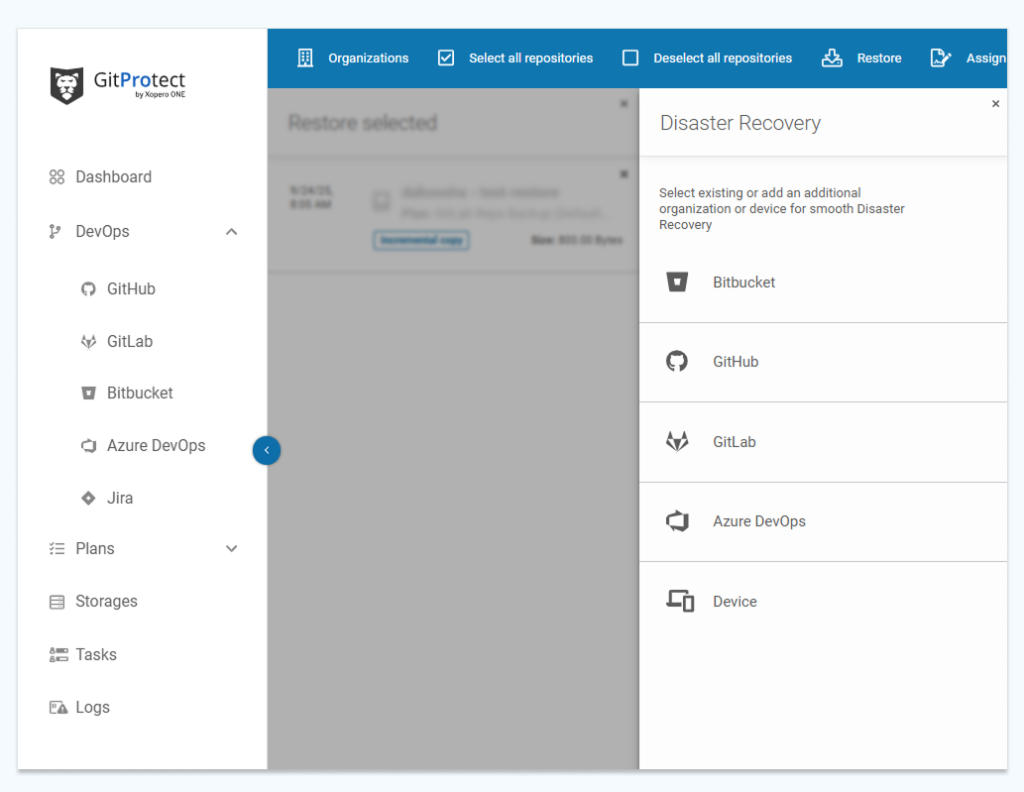The image size is (1024, 792).
Task: Close the Disaster Recovery panel
Action: click(x=995, y=104)
